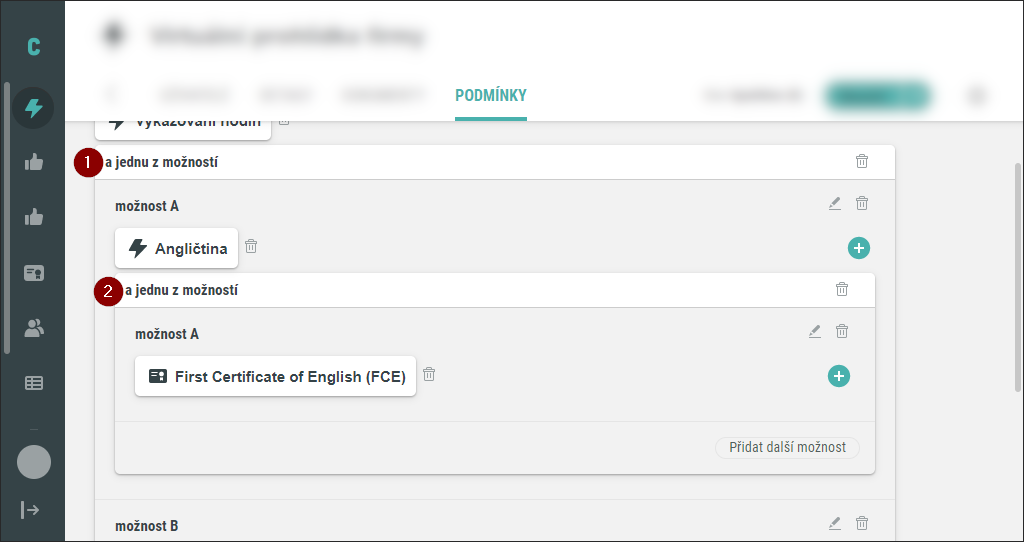The height and width of the screenshot is (542, 1024).
Task: Delete the First Certificate of English condition
Action: [x=429, y=374]
